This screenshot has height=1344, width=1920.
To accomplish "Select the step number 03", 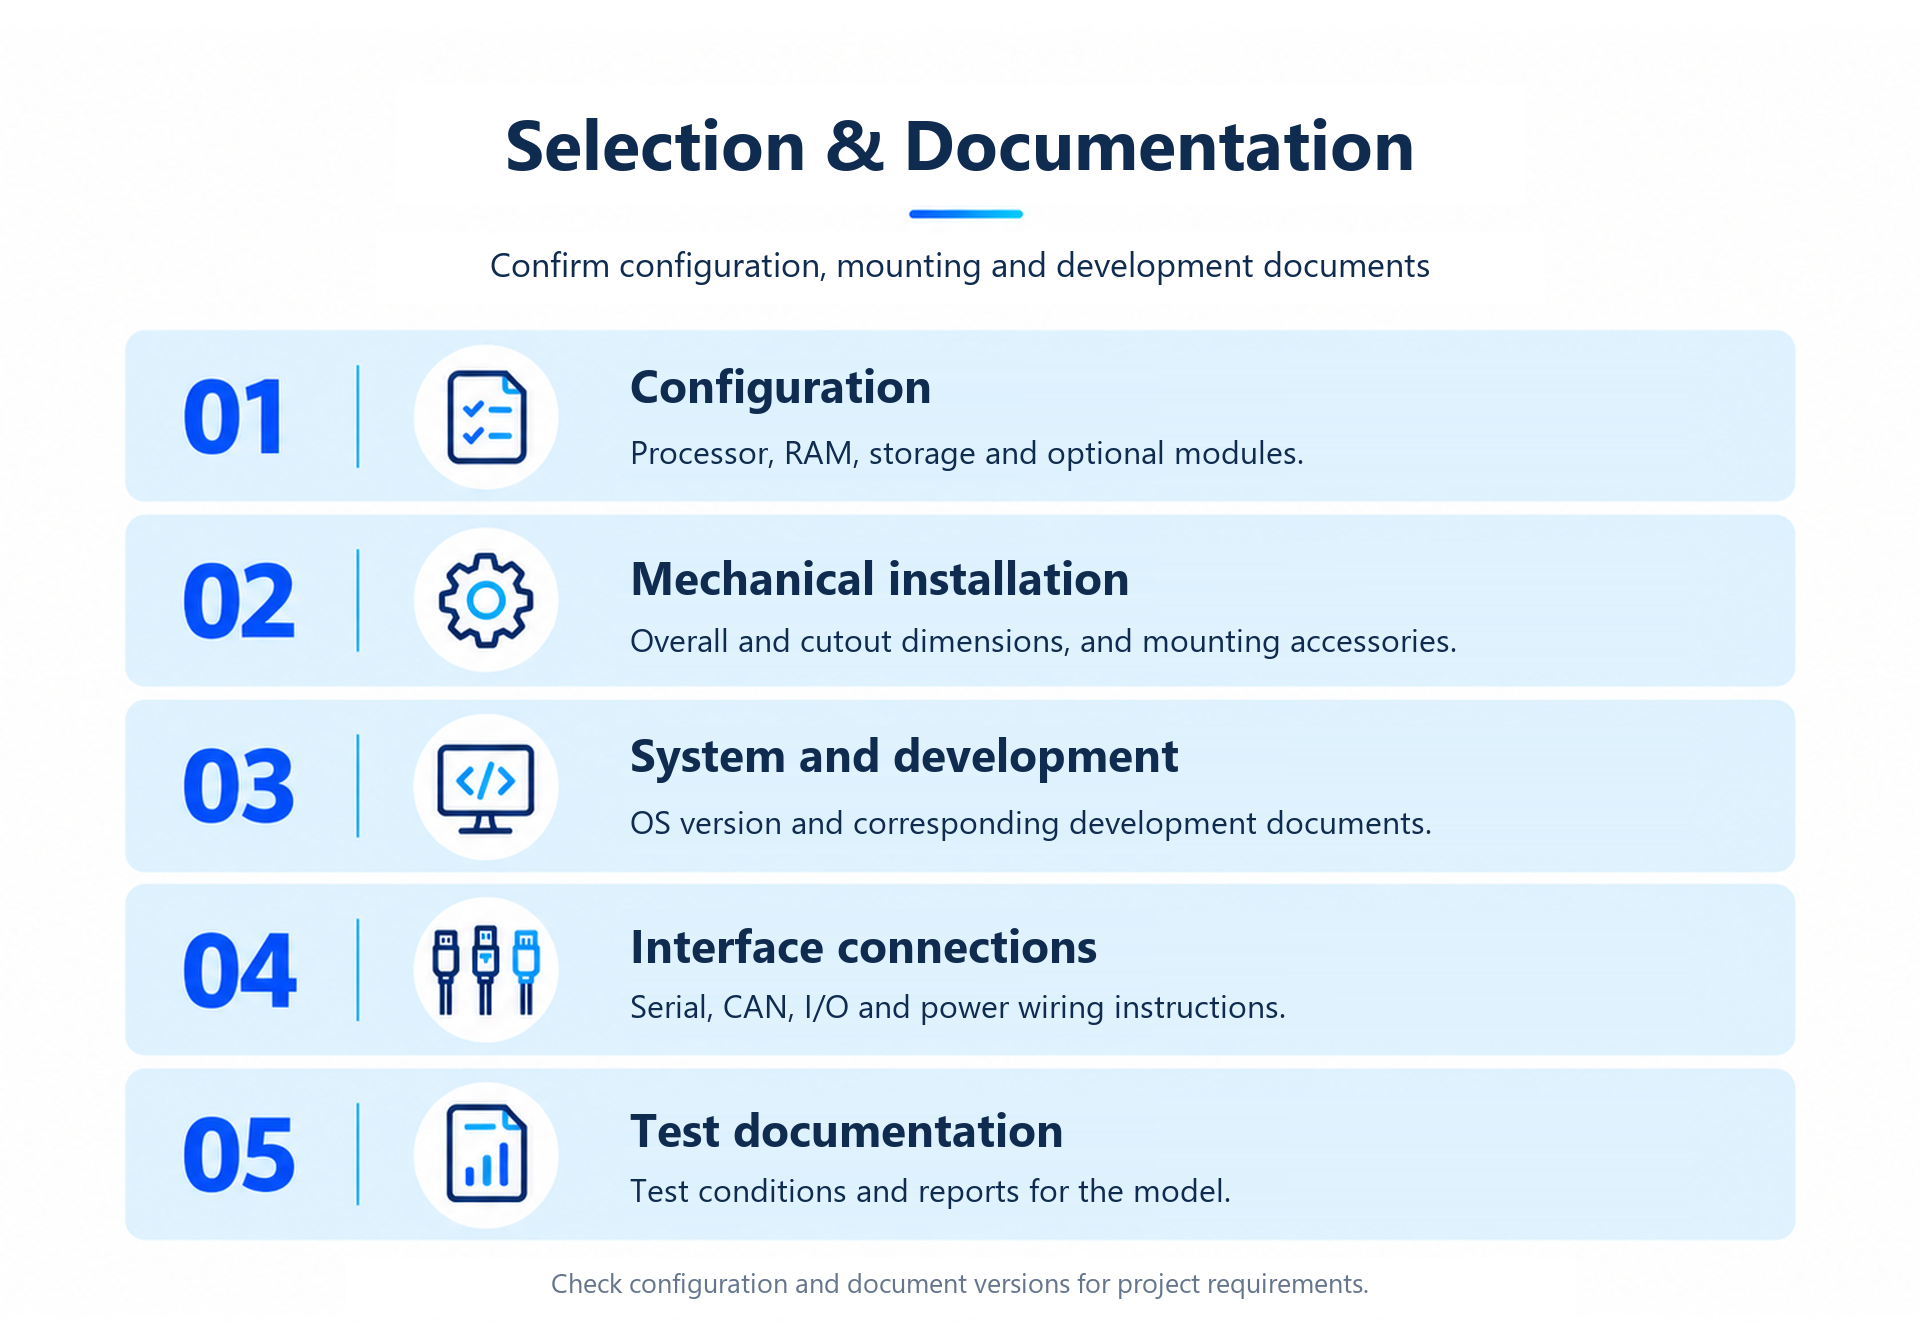I will (x=239, y=787).
